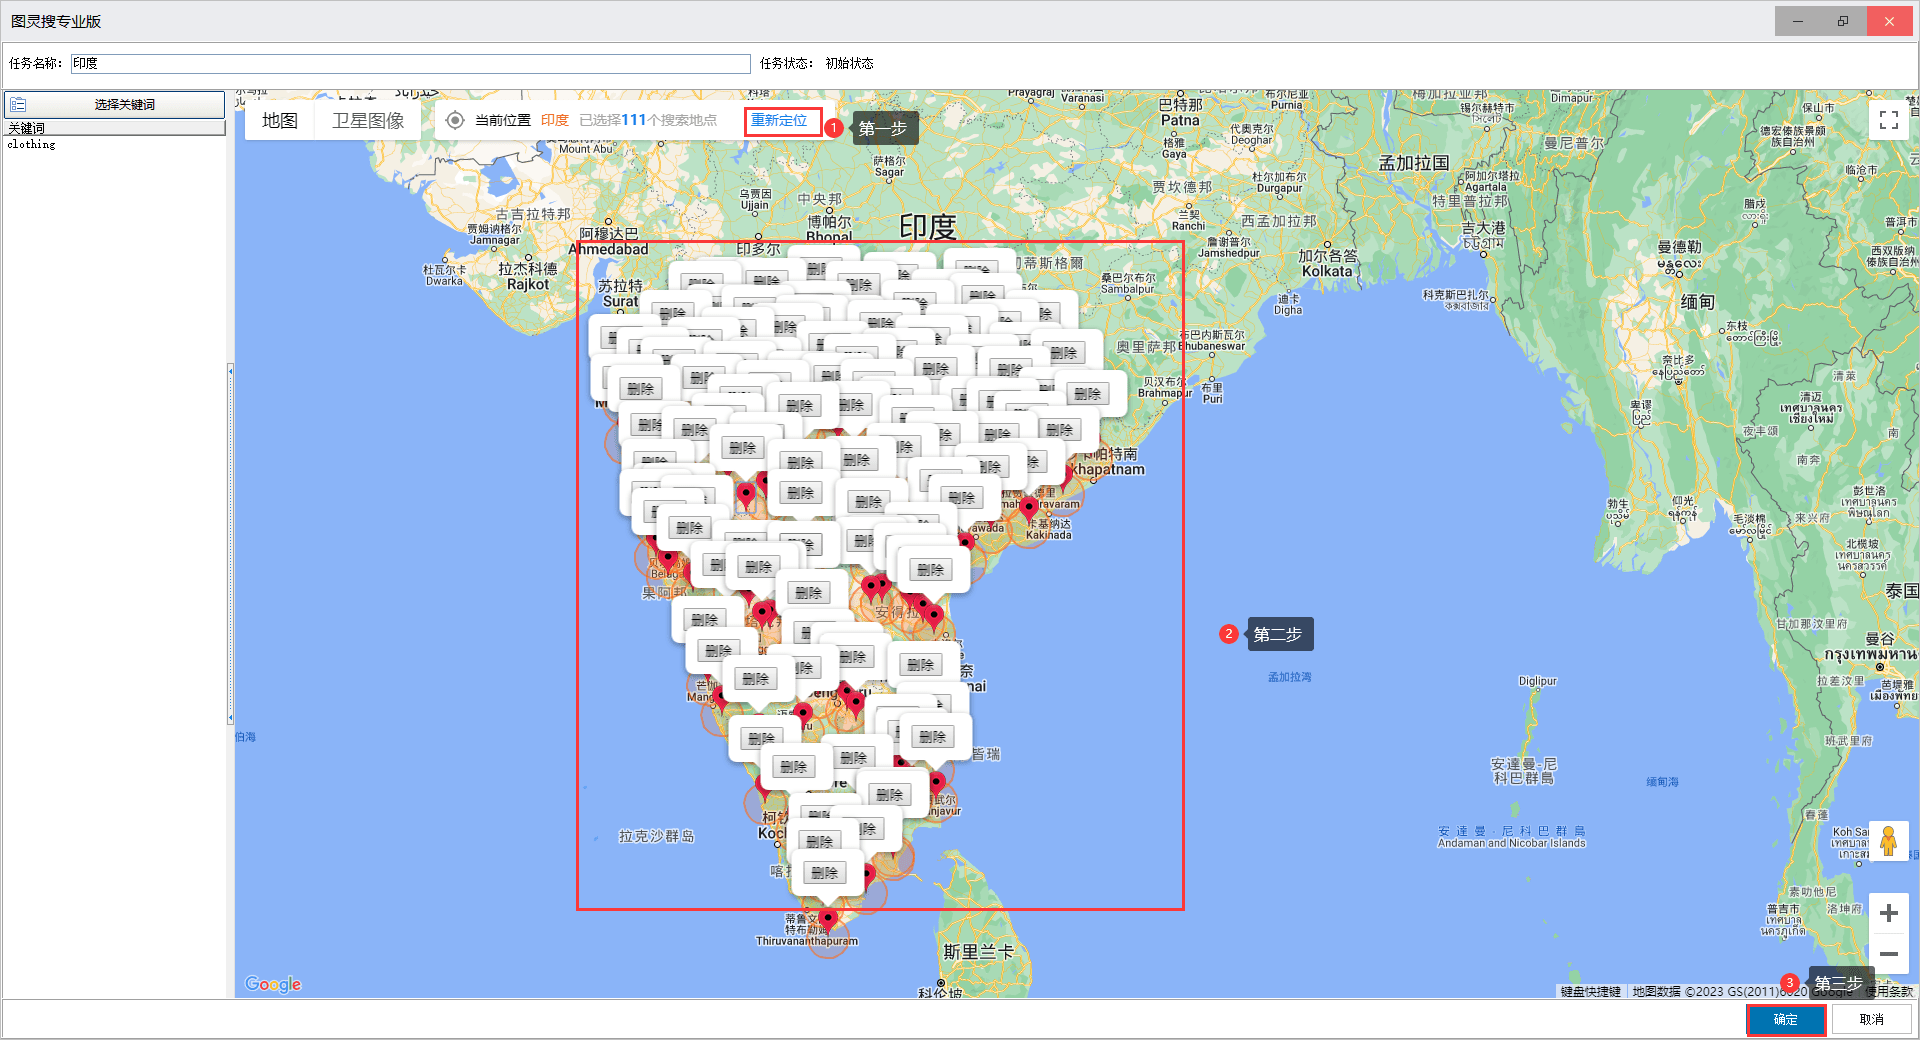This screenshot has height=1040, width=1920.
Task: Click the 拉克沙群岛 label
Action: [656, 836]
